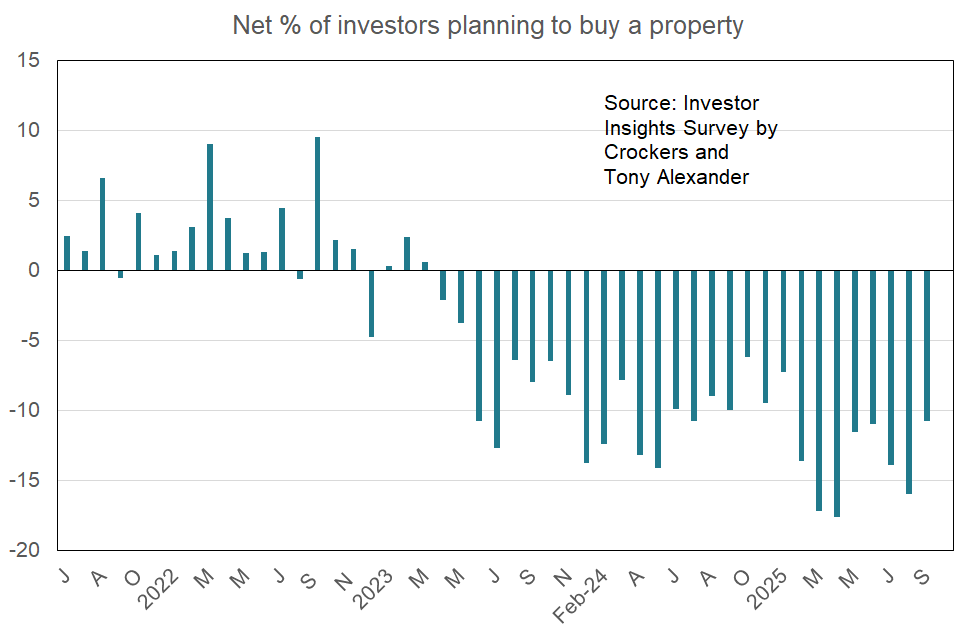976x637 pixels.
Task: Select the lowest bar reaching about -17.5
Action: click(837, 394)
